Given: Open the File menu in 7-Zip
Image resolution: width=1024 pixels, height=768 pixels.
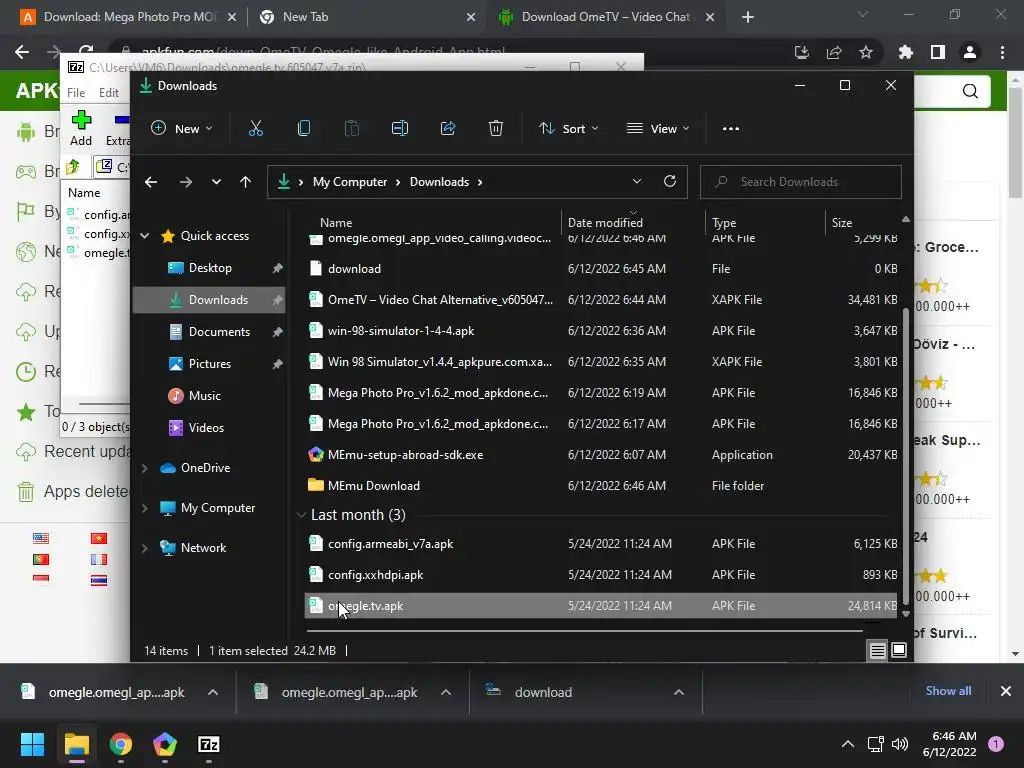Looking at the screenshot, I should [x=76, y=93].
